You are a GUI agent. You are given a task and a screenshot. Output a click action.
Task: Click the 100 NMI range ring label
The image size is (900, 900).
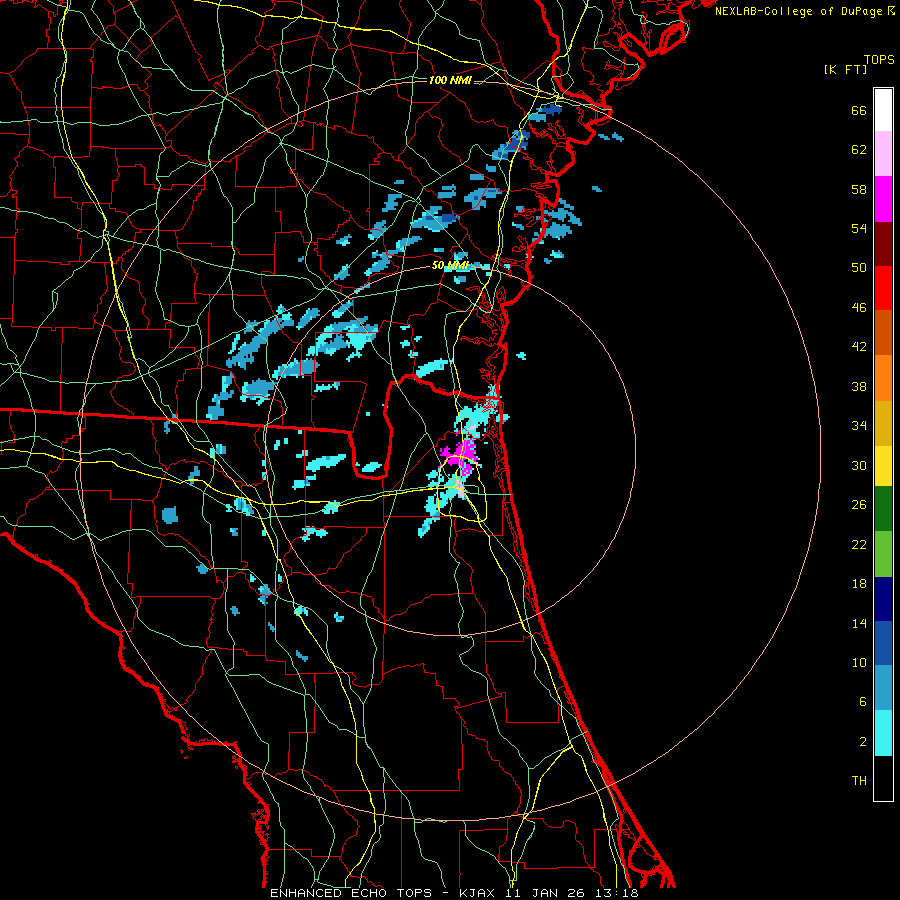pyautogui.click(x=450, y=80)
